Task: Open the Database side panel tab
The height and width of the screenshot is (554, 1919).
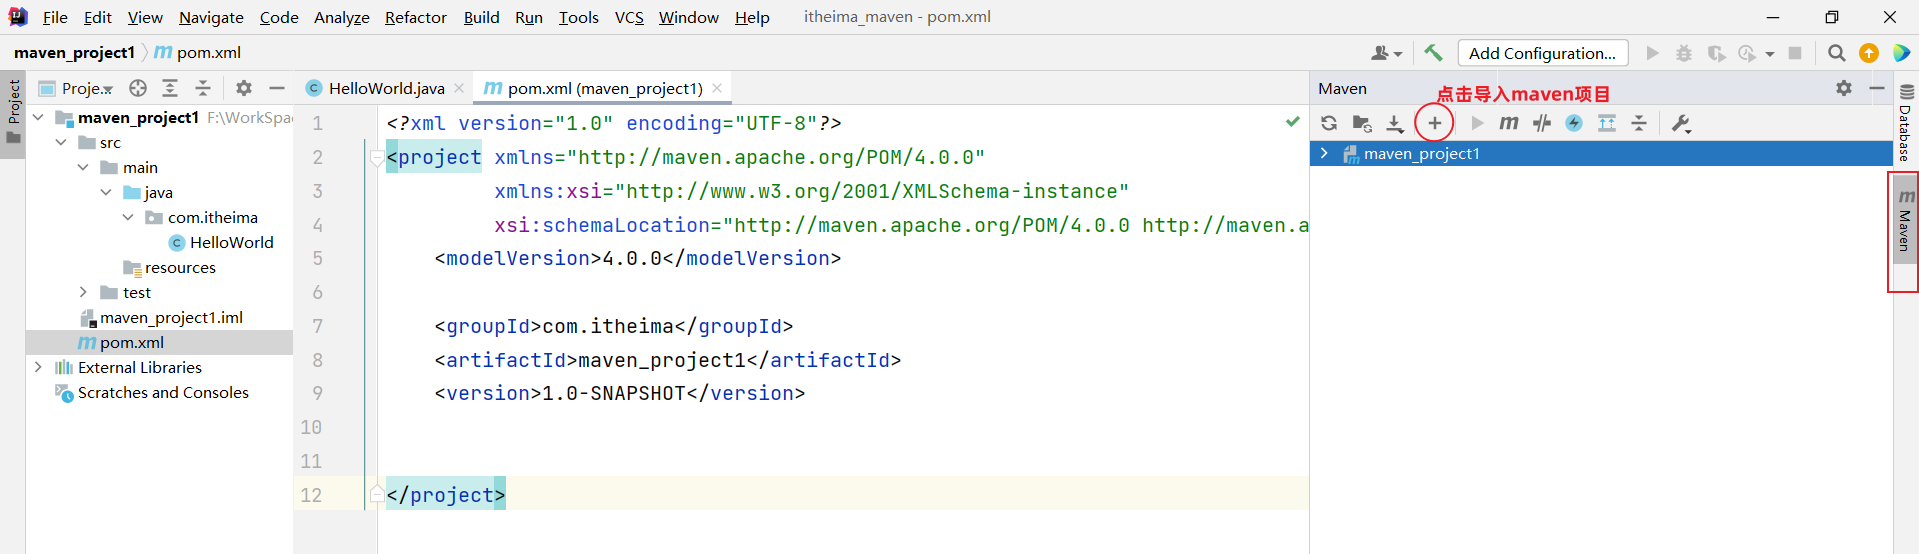Action: coord(1905,125)
